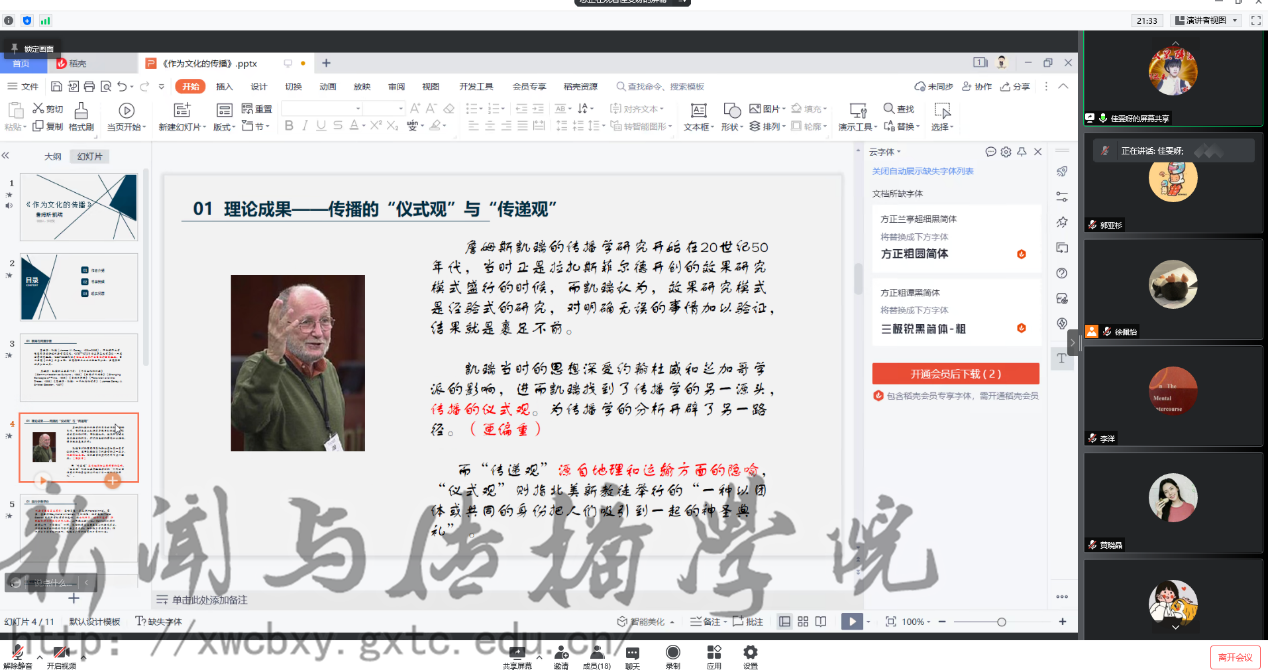Toggle Record (录制) in meeting toolbar
Viewport: 1268px width, 672px height.
tap(673, 656)
